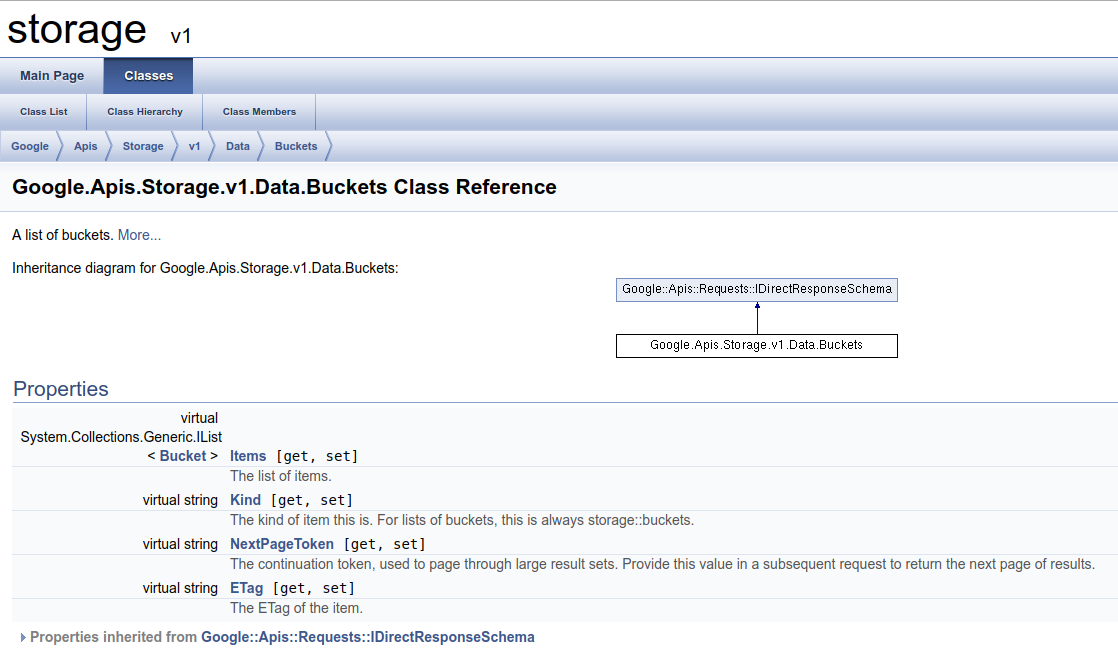Open the Main Page tab
The height and width of the screenshot is (667, 1118).
pos(52,76)
